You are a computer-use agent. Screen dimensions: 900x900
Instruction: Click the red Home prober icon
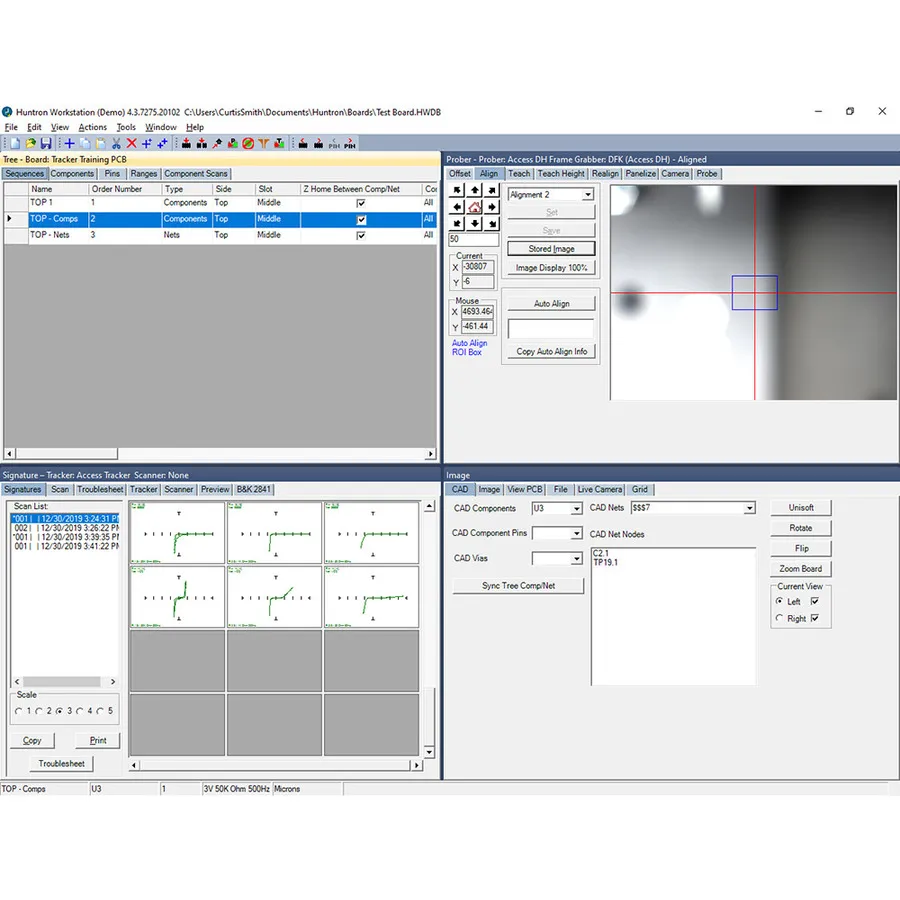[x=475, y=207]
